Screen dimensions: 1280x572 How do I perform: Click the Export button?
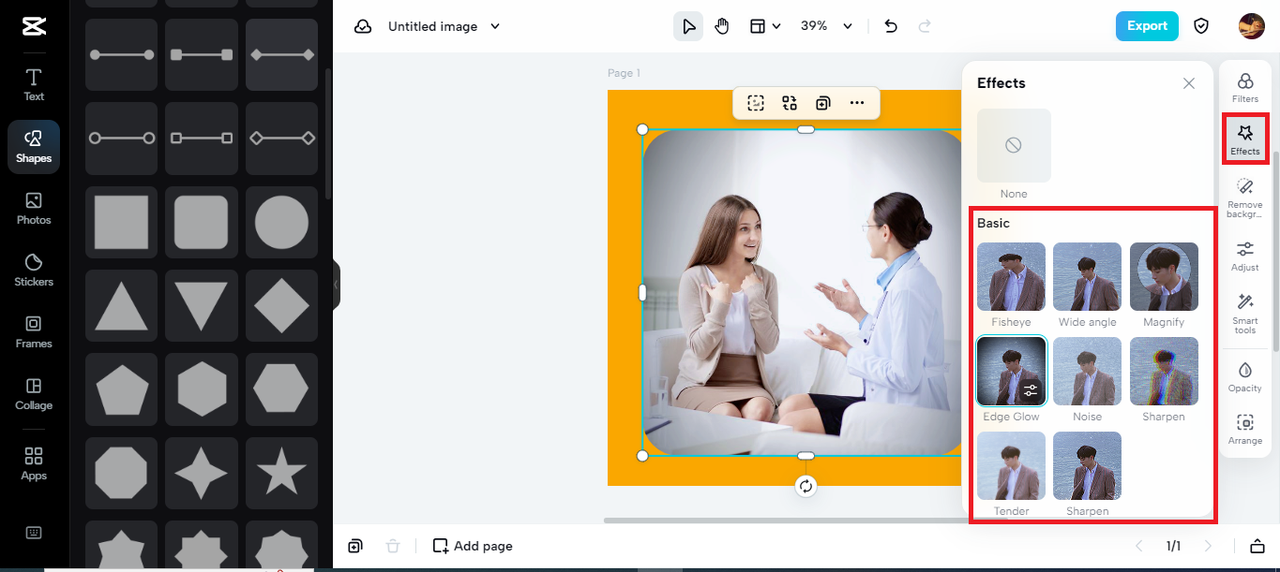[1147, 27]
